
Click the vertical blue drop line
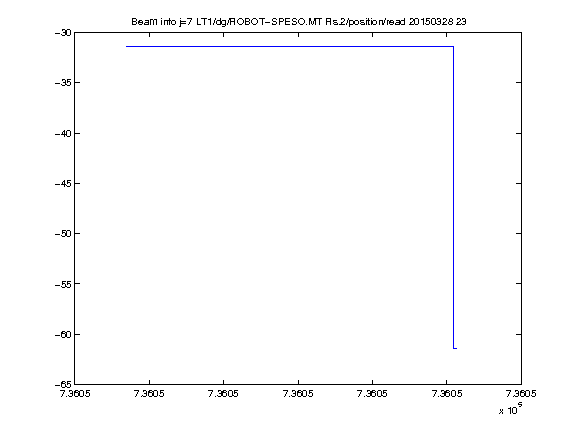[454, 197]
